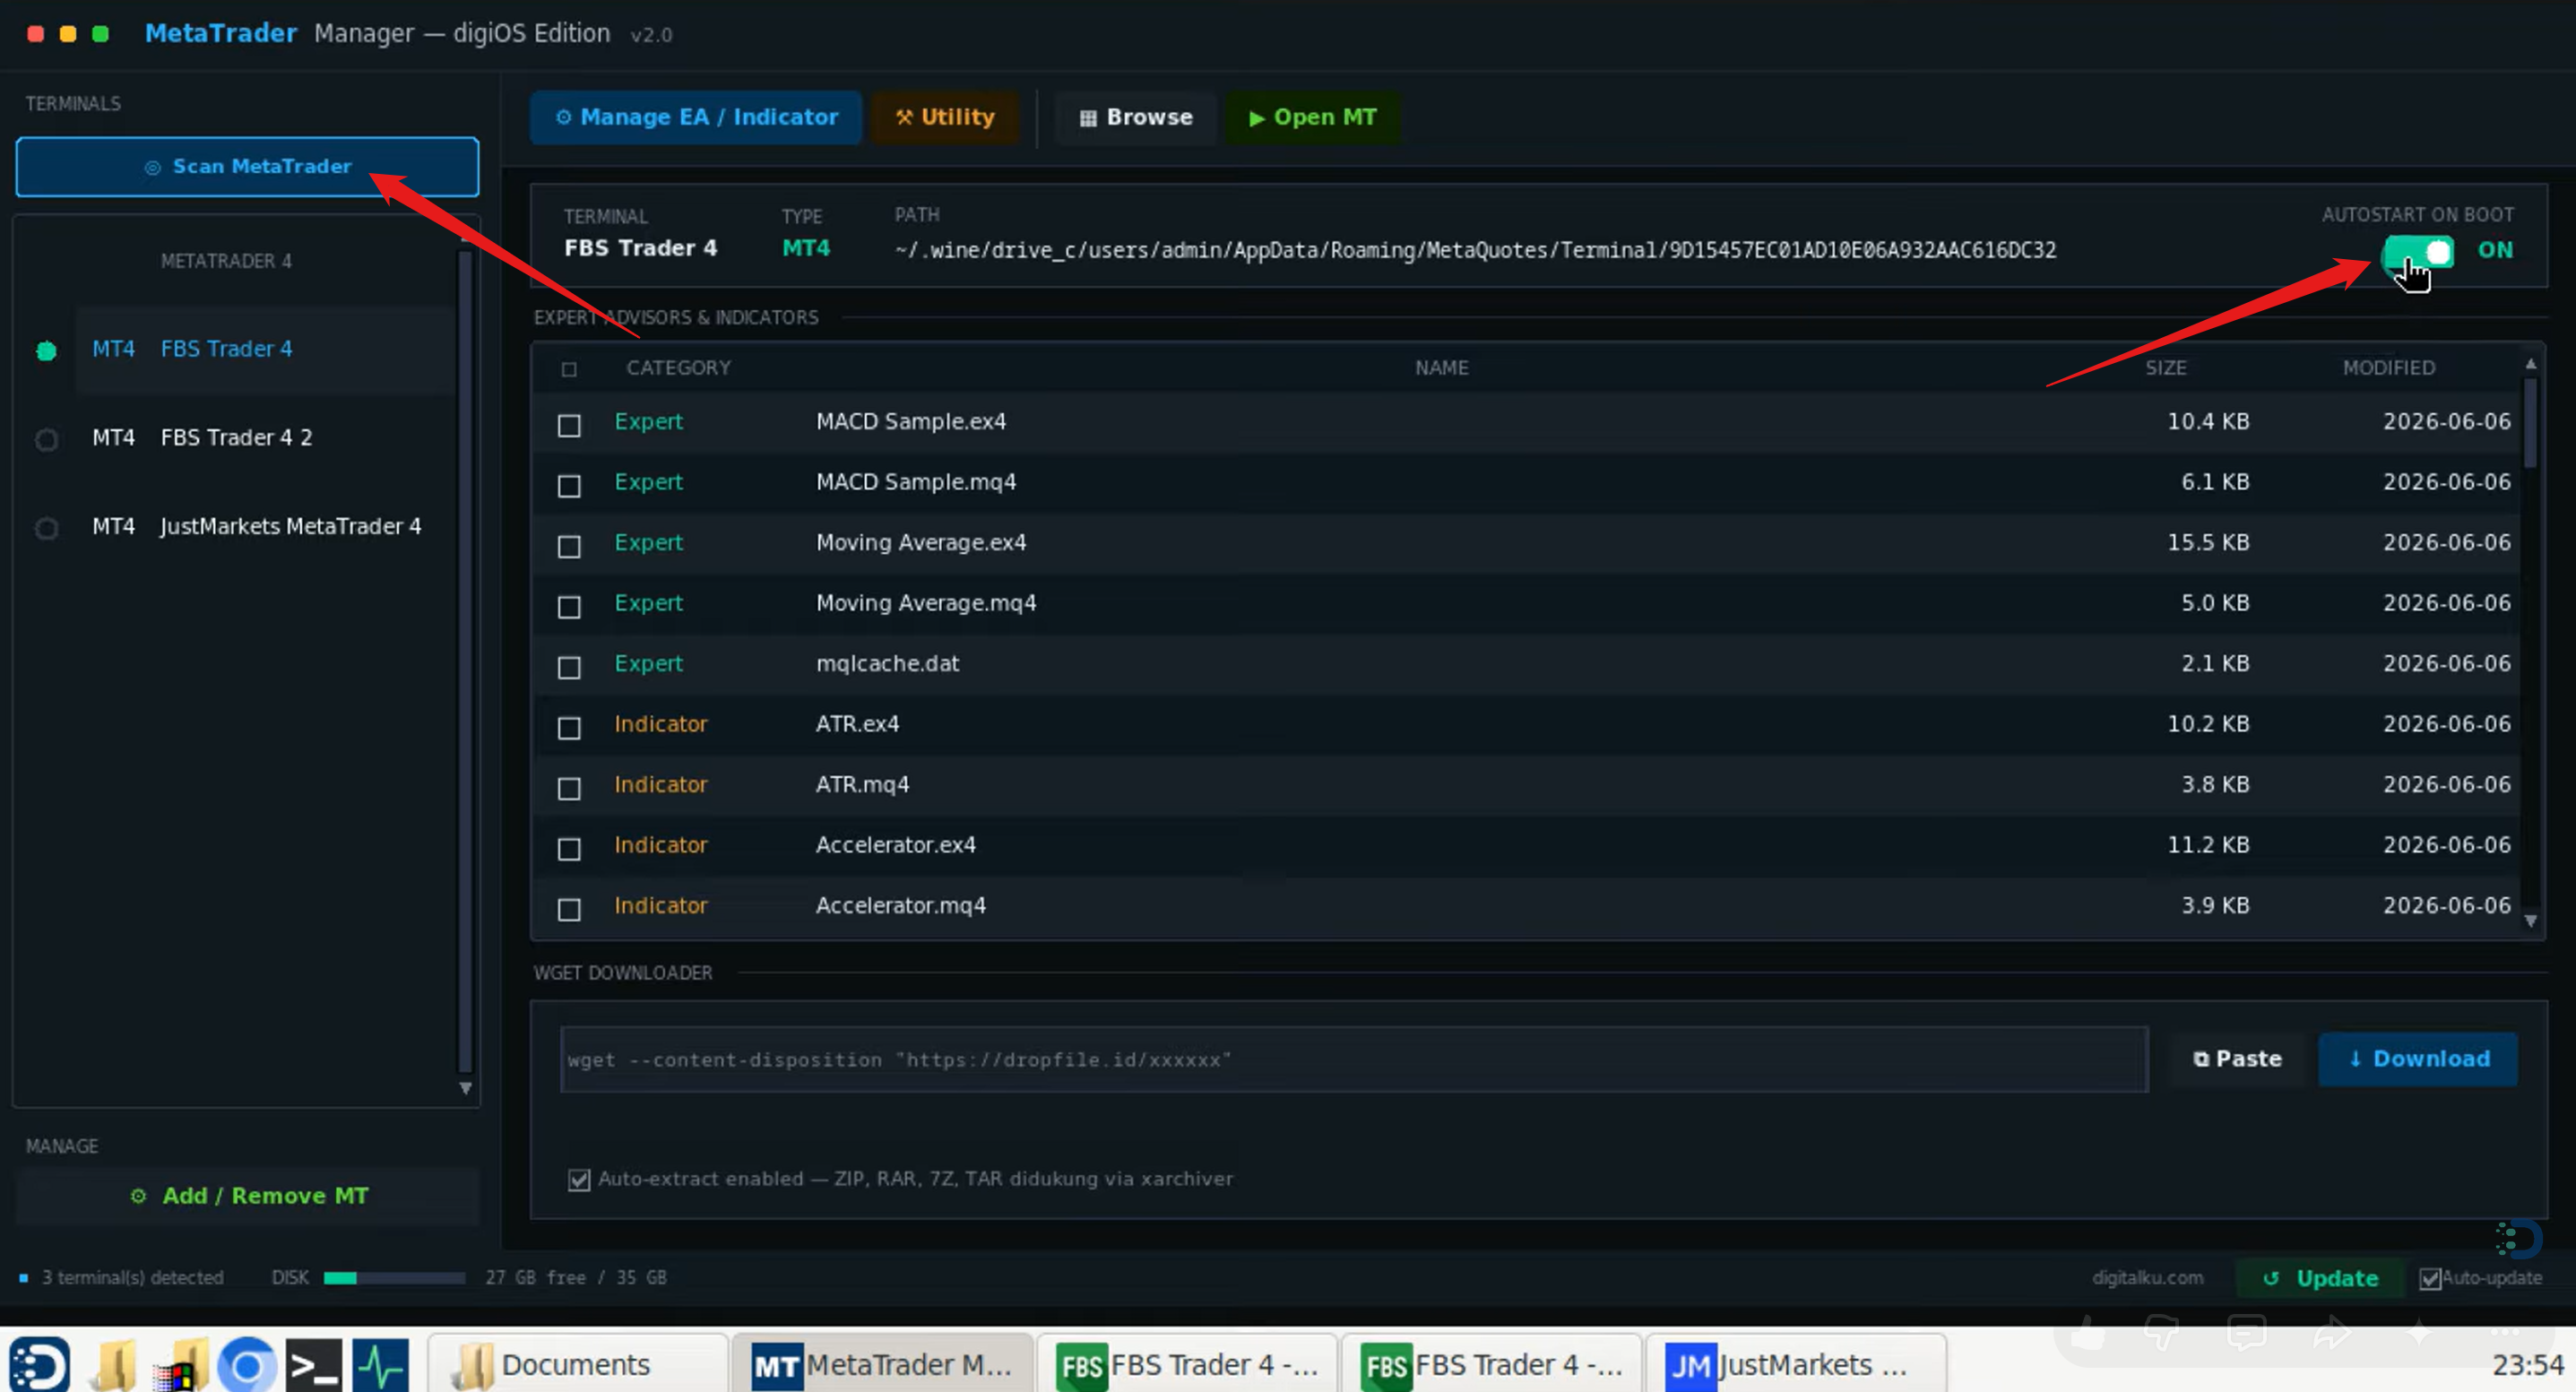Click the terminals list scroll-down arrow
This screenshot has width=2576, height=1392.
coord(465,1088)
